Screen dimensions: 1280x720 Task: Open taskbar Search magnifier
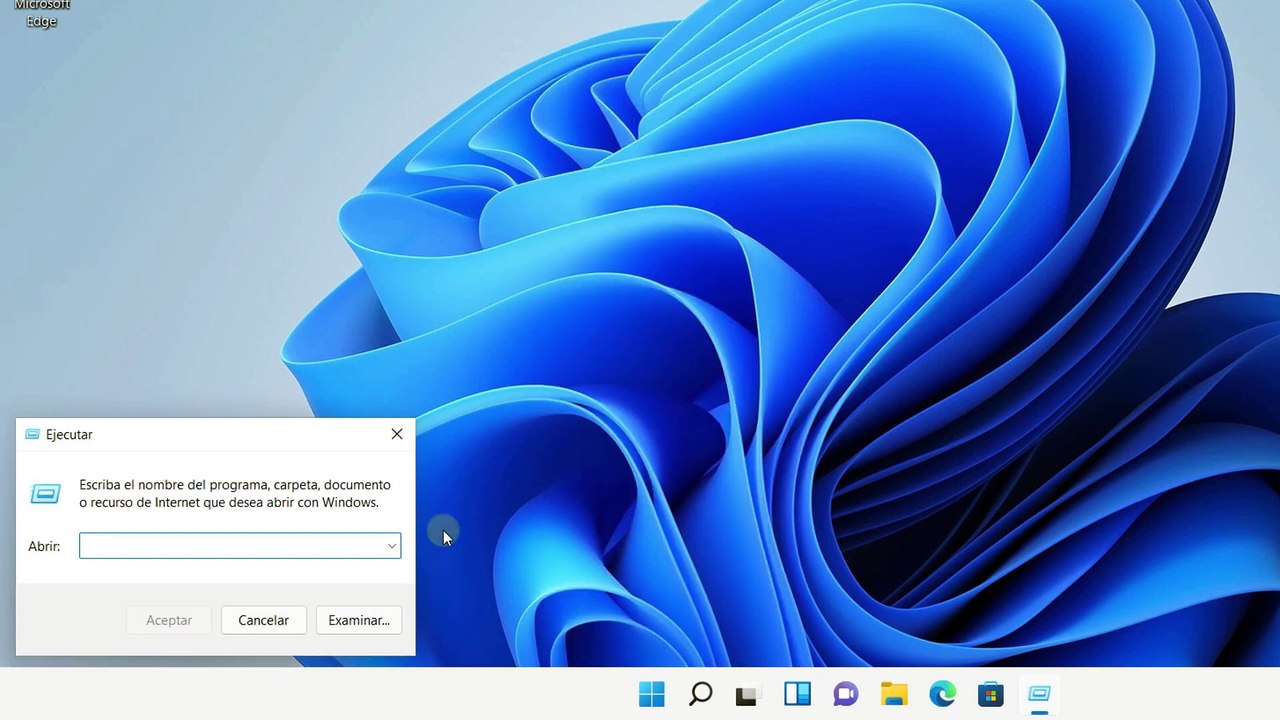[700, 693]
